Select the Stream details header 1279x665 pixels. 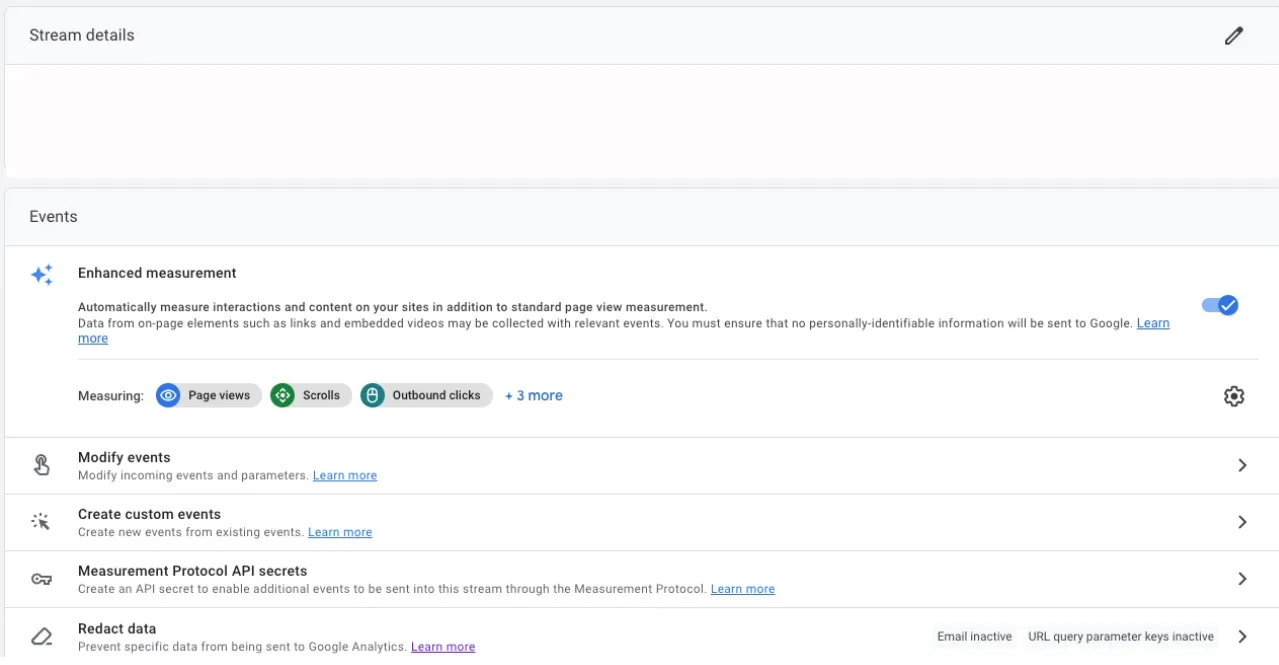(x=81, y=34)
